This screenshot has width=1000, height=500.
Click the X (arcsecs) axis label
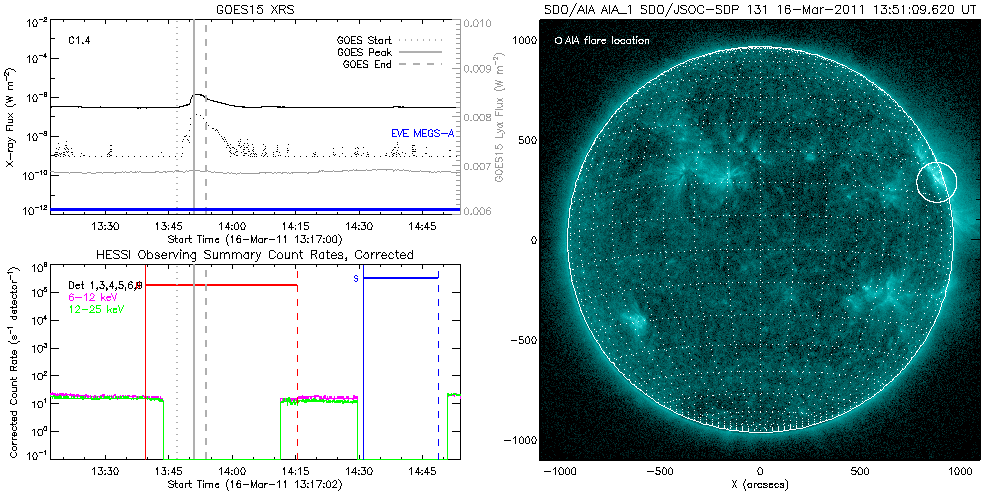pyautogui.click(x=760, y=485)
